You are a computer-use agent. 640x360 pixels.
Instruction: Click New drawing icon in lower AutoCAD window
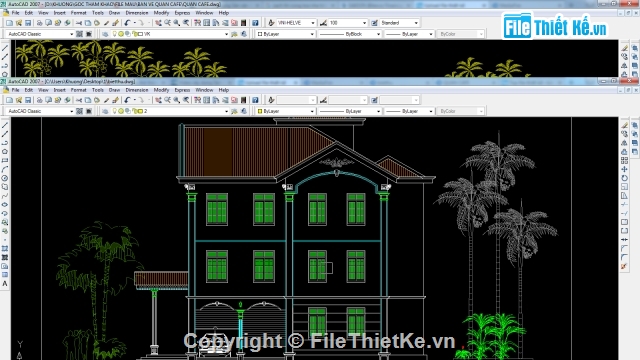[x=9, y=100]
